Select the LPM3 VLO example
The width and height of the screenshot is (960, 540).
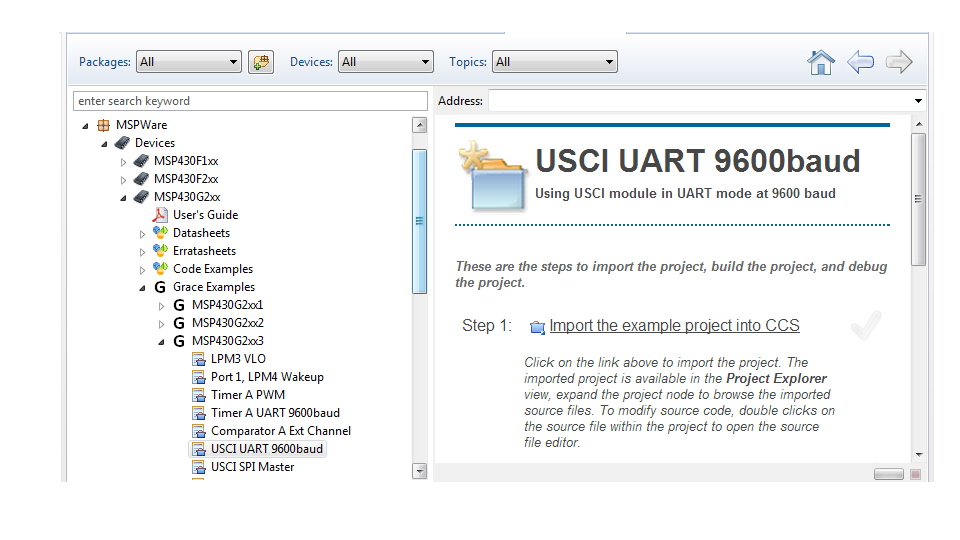(x=238, y=359)
